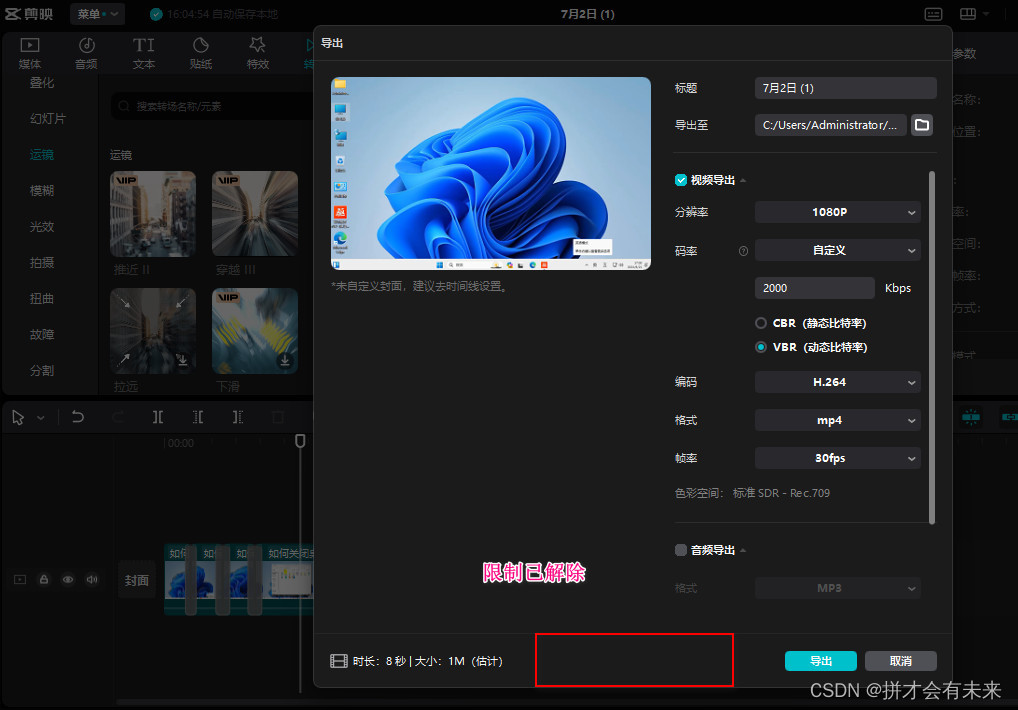Click the keyboard shortcuts icon

(x=934, y=14)
